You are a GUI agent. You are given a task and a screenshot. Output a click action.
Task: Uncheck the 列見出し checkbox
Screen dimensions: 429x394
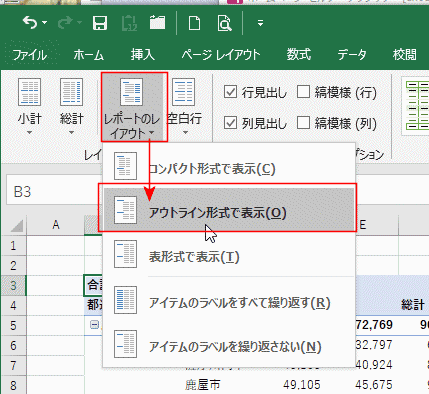tap(230, 123)
